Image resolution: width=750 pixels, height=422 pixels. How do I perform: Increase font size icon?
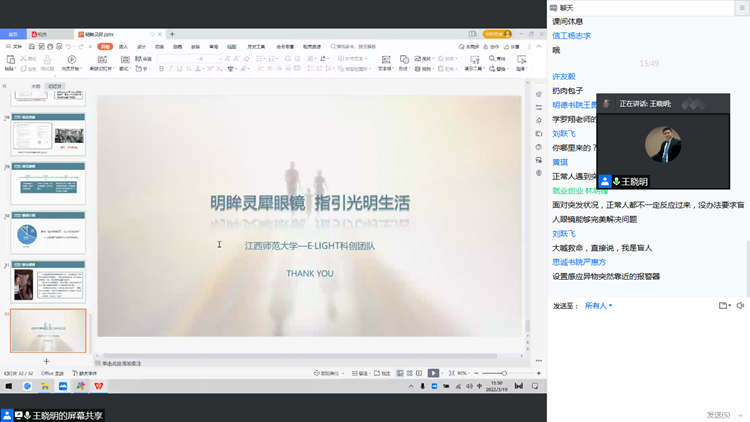point(227,58)
